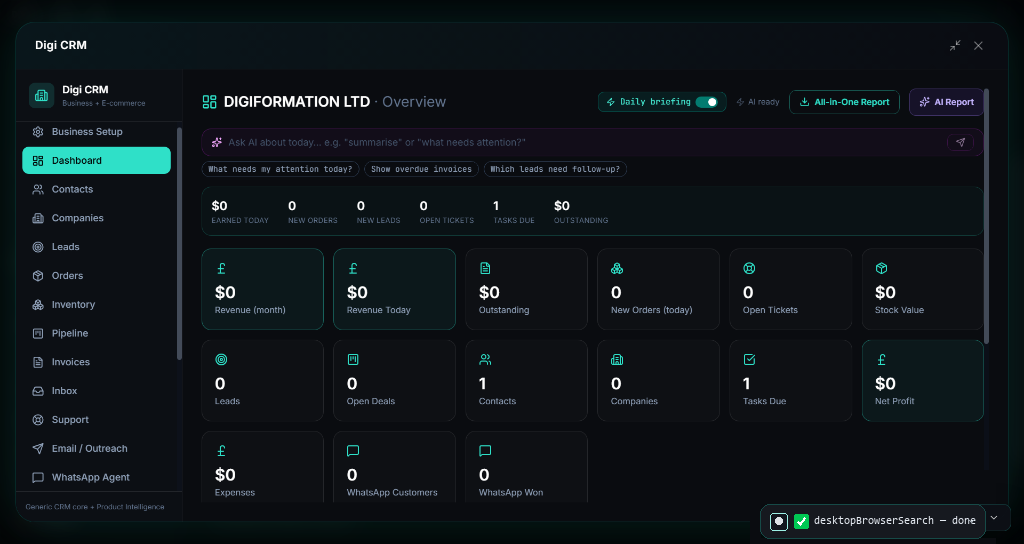Click the green checkmark in desktopBrowserSearch bar
Viewport: 1024px width, 544px height.
coord(801,521)
